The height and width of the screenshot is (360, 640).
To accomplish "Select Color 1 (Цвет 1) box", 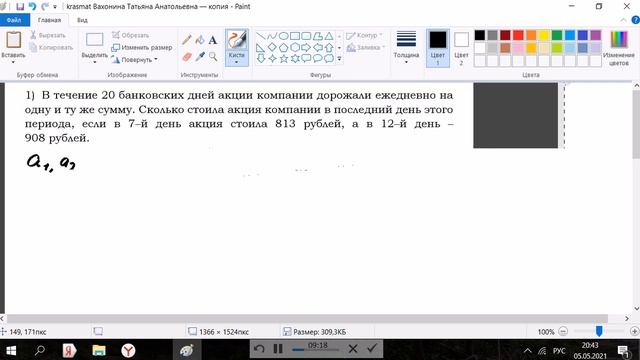I will 438,48.
